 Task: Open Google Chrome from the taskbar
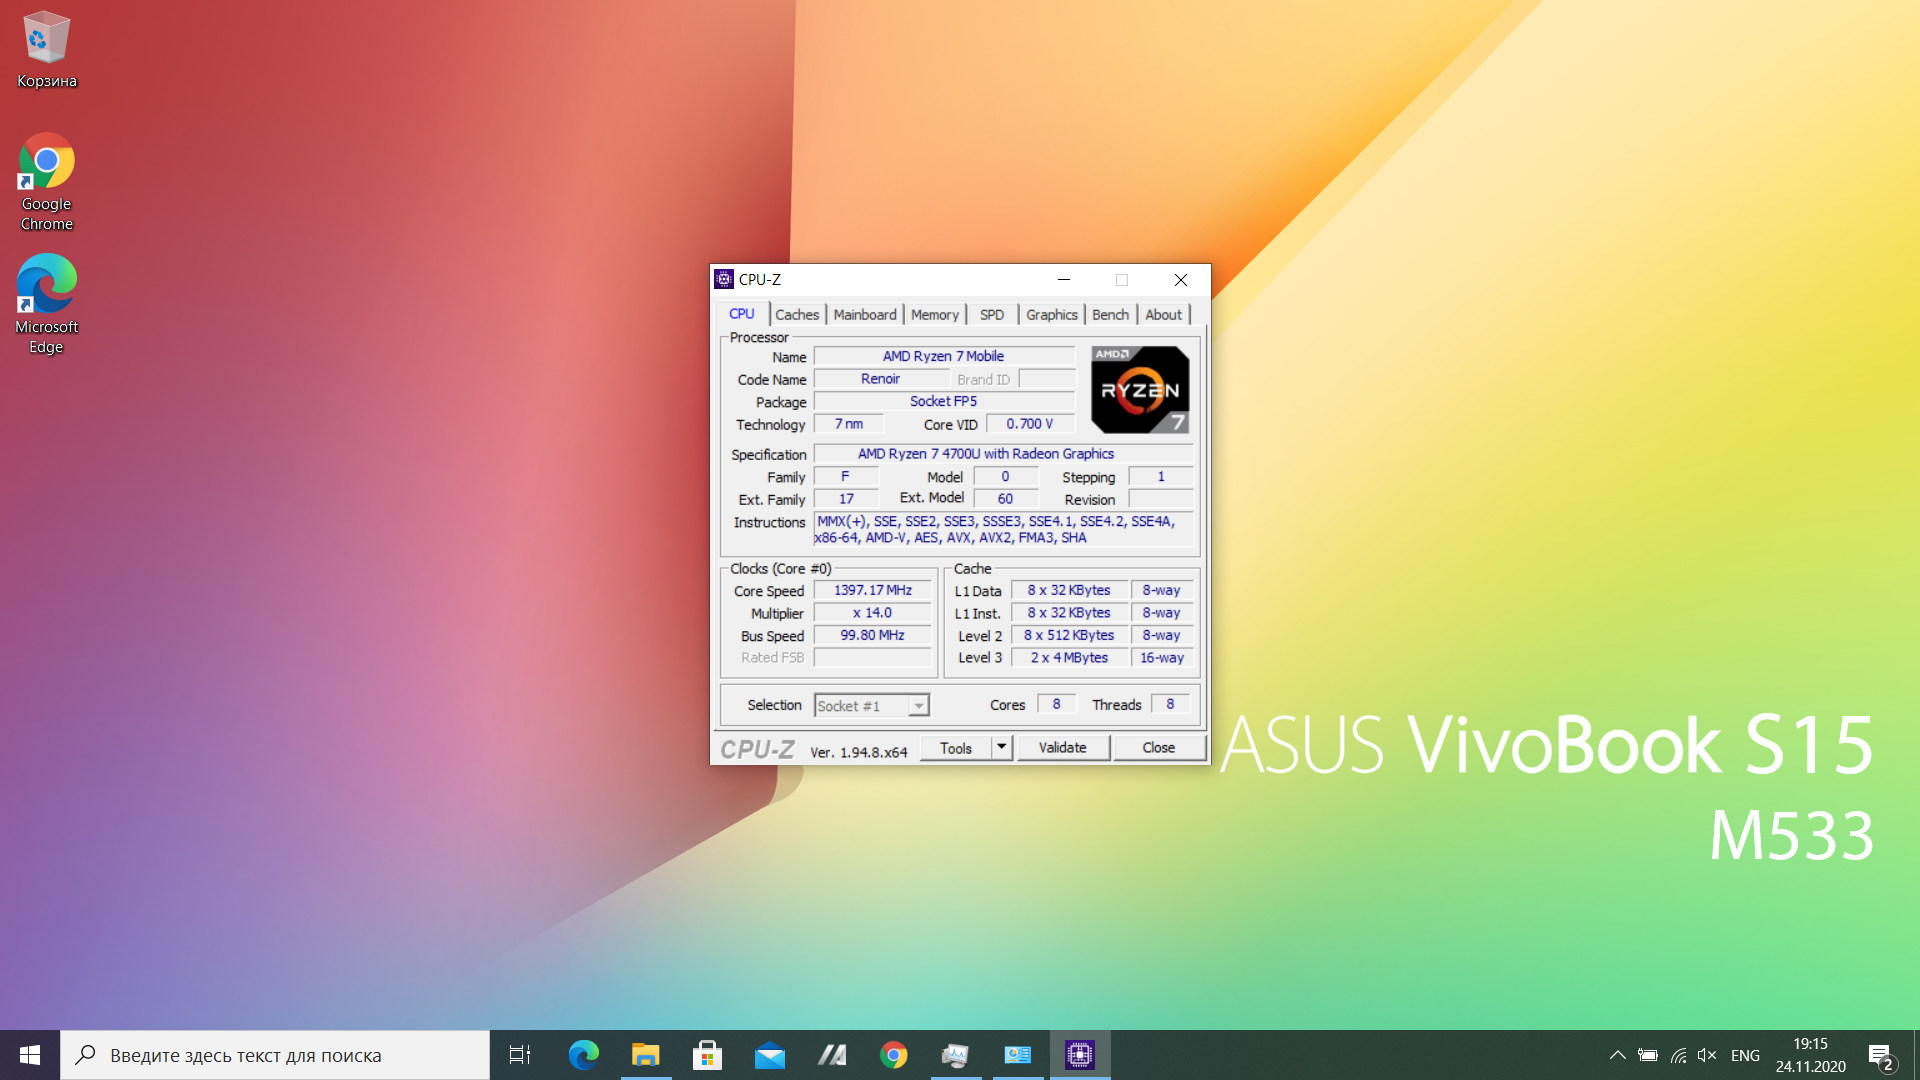(893, 1055)
